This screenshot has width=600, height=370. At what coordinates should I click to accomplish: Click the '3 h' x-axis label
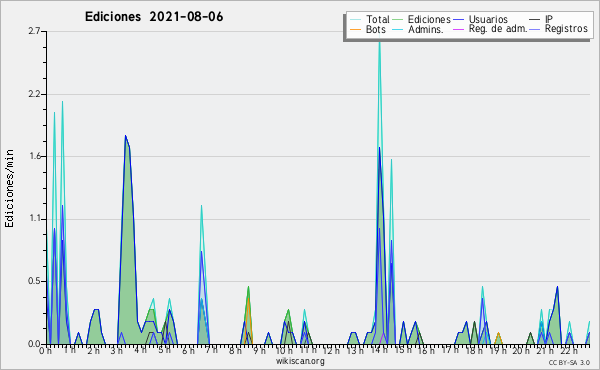(117, 350)
